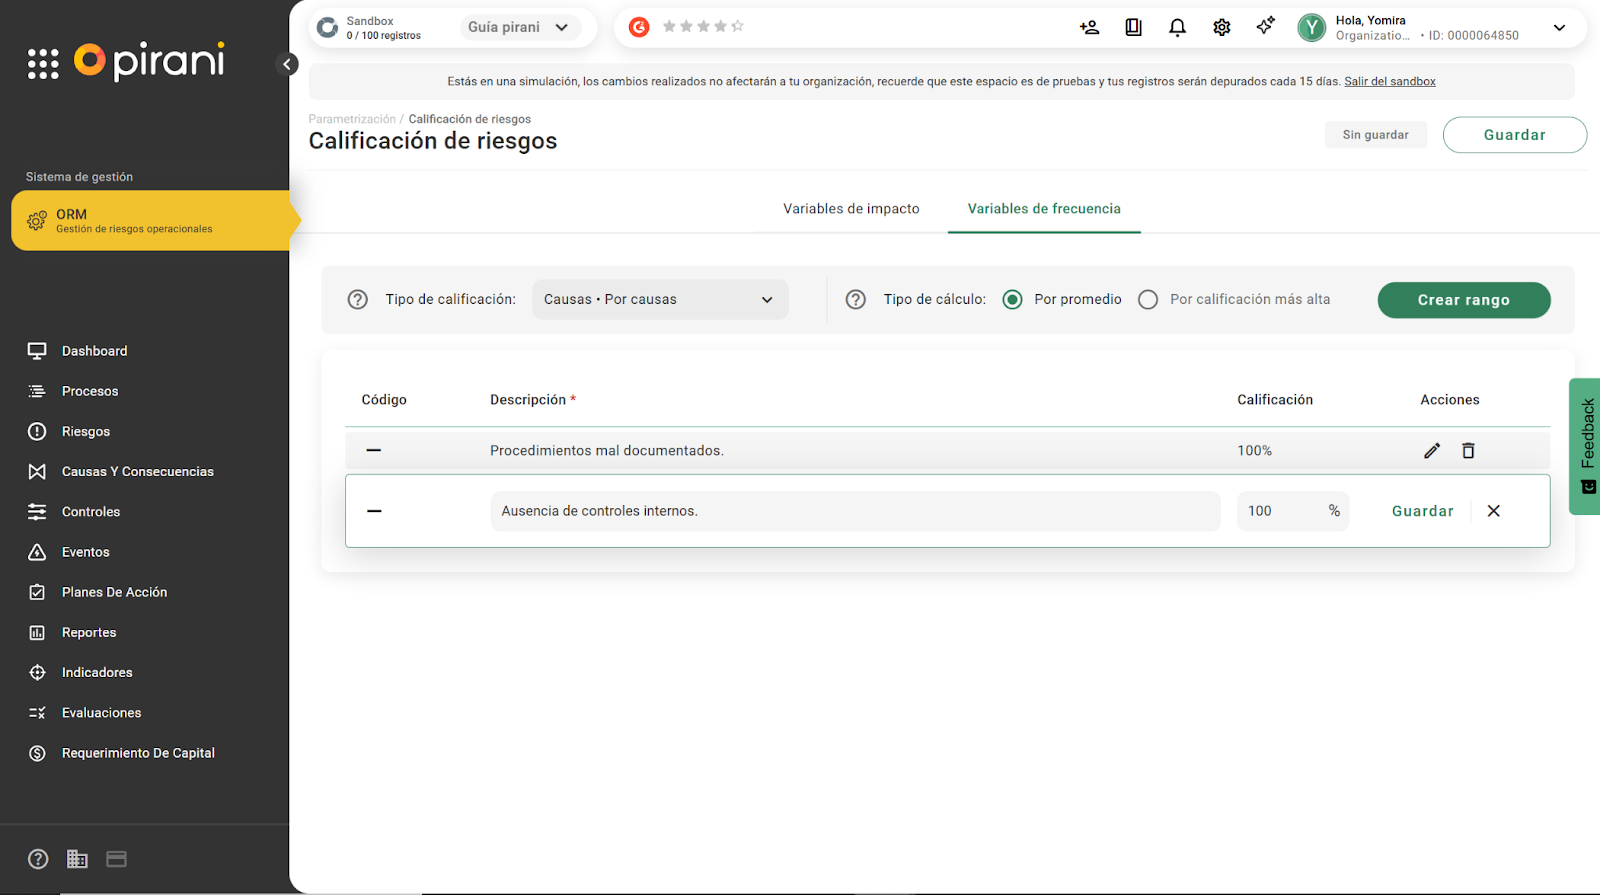
Task: Click the Crear rango button
Action: [x=1463, y=300]
